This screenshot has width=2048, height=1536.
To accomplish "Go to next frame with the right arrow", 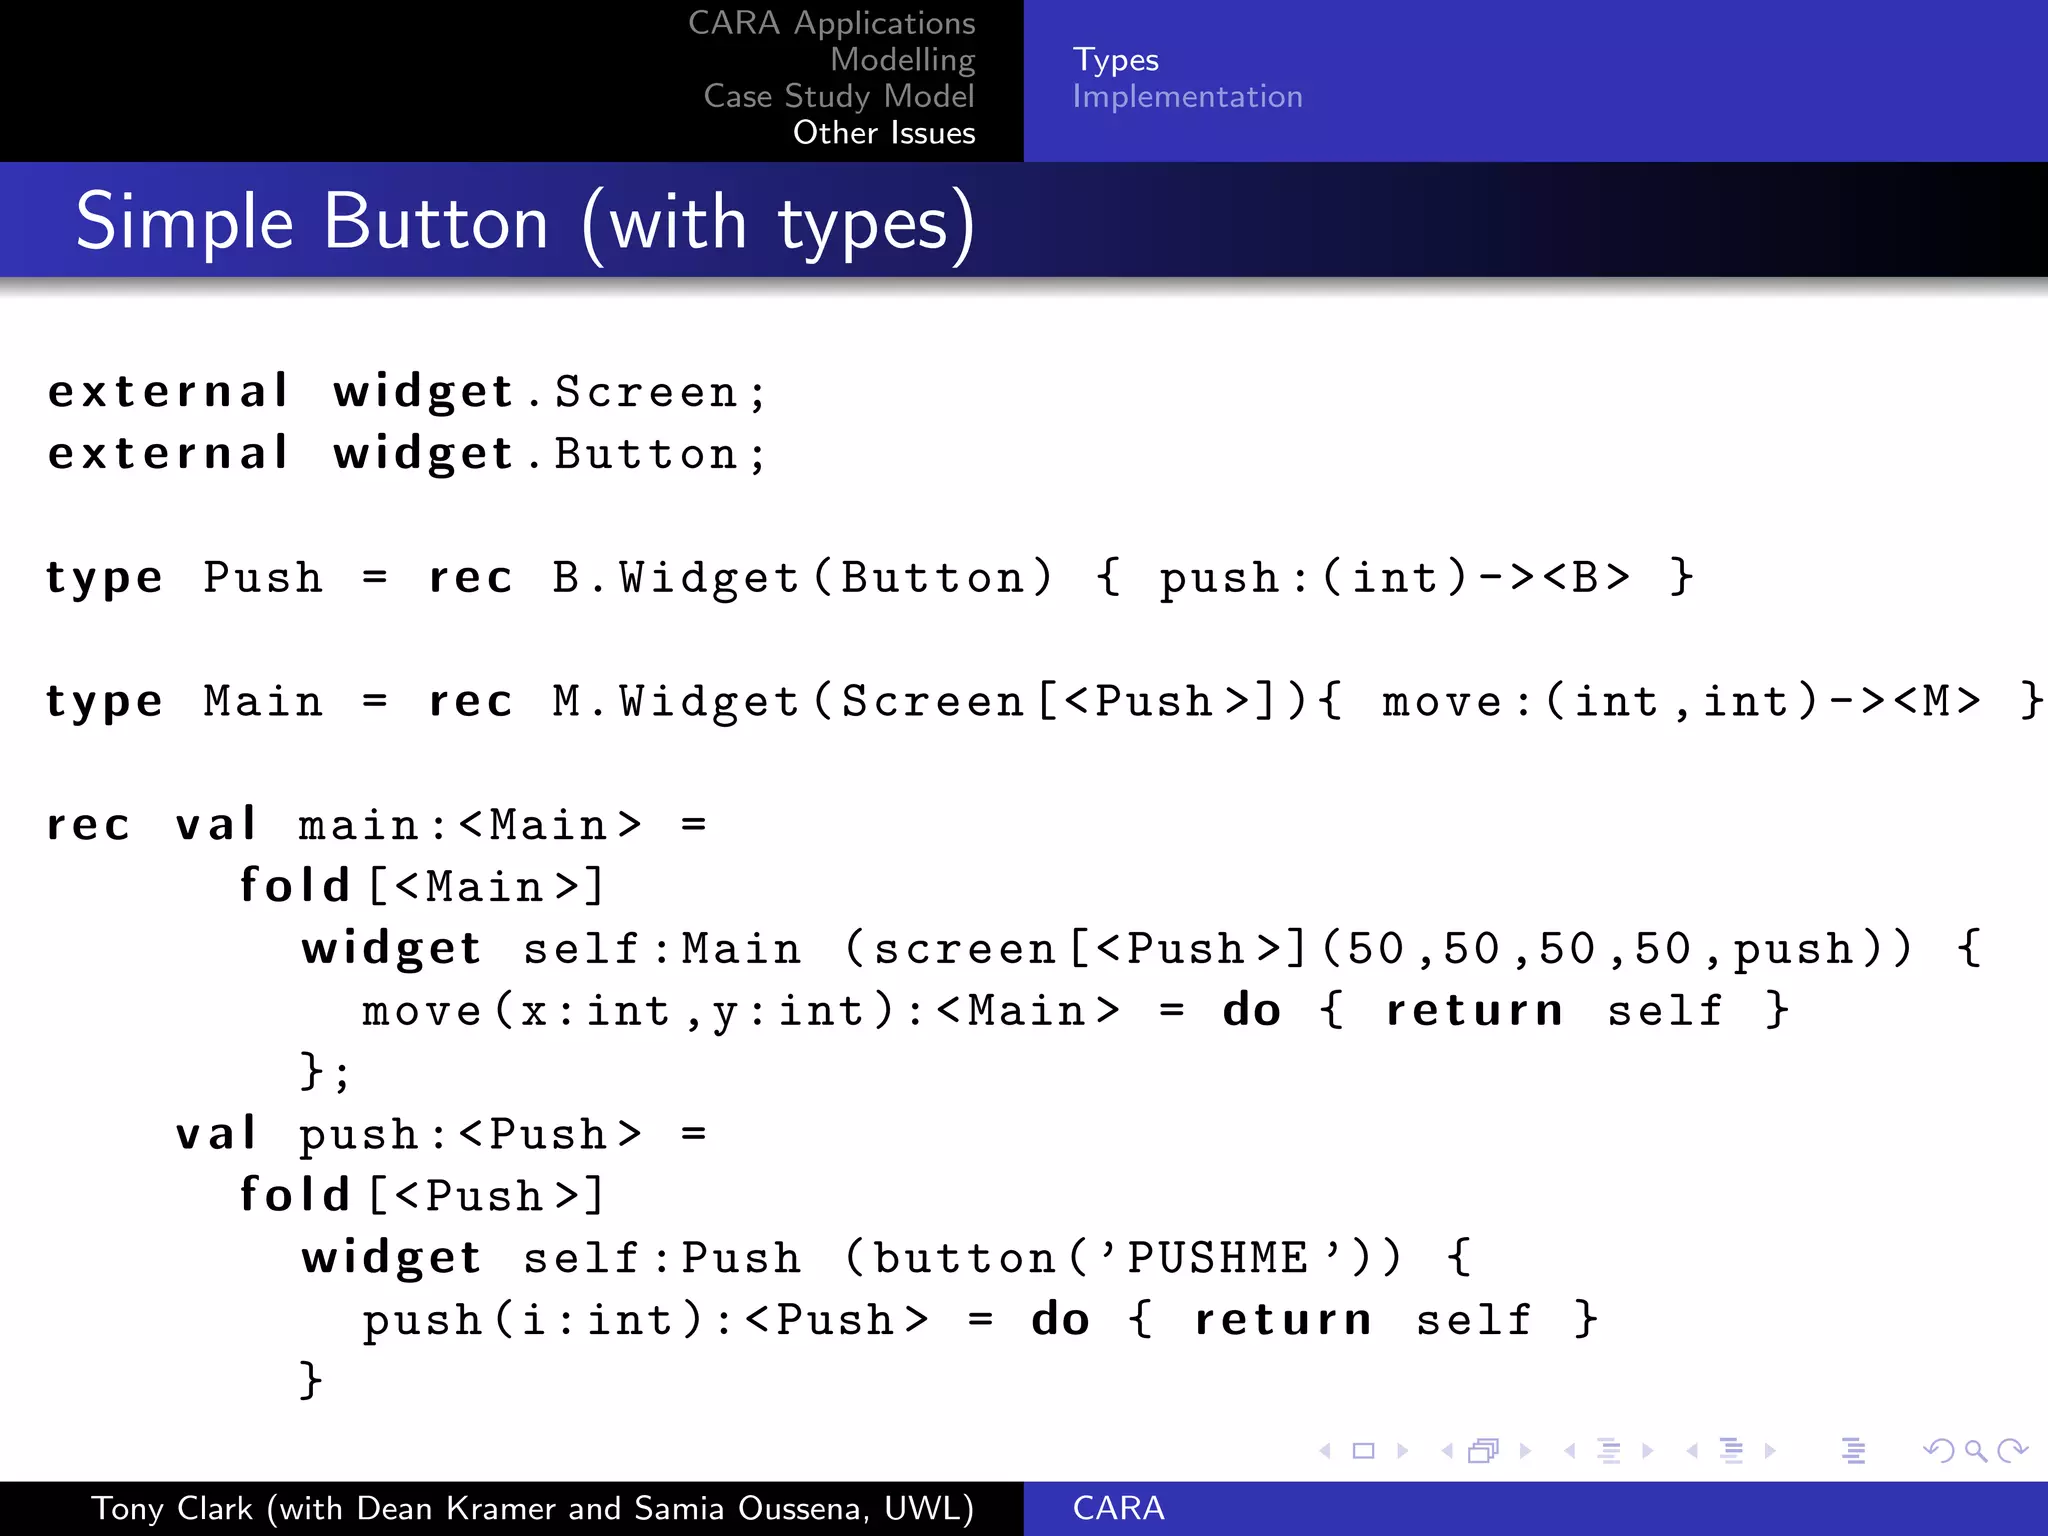I will [x=1525, y=1451].
